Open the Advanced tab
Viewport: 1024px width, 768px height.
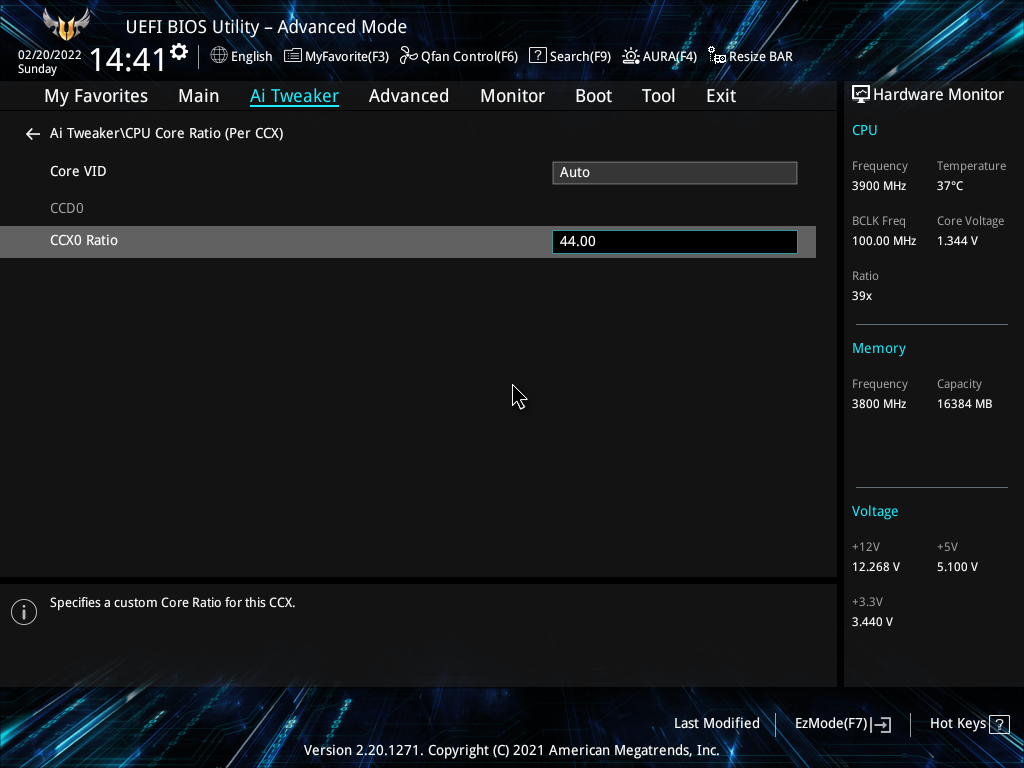pos(409,96)
